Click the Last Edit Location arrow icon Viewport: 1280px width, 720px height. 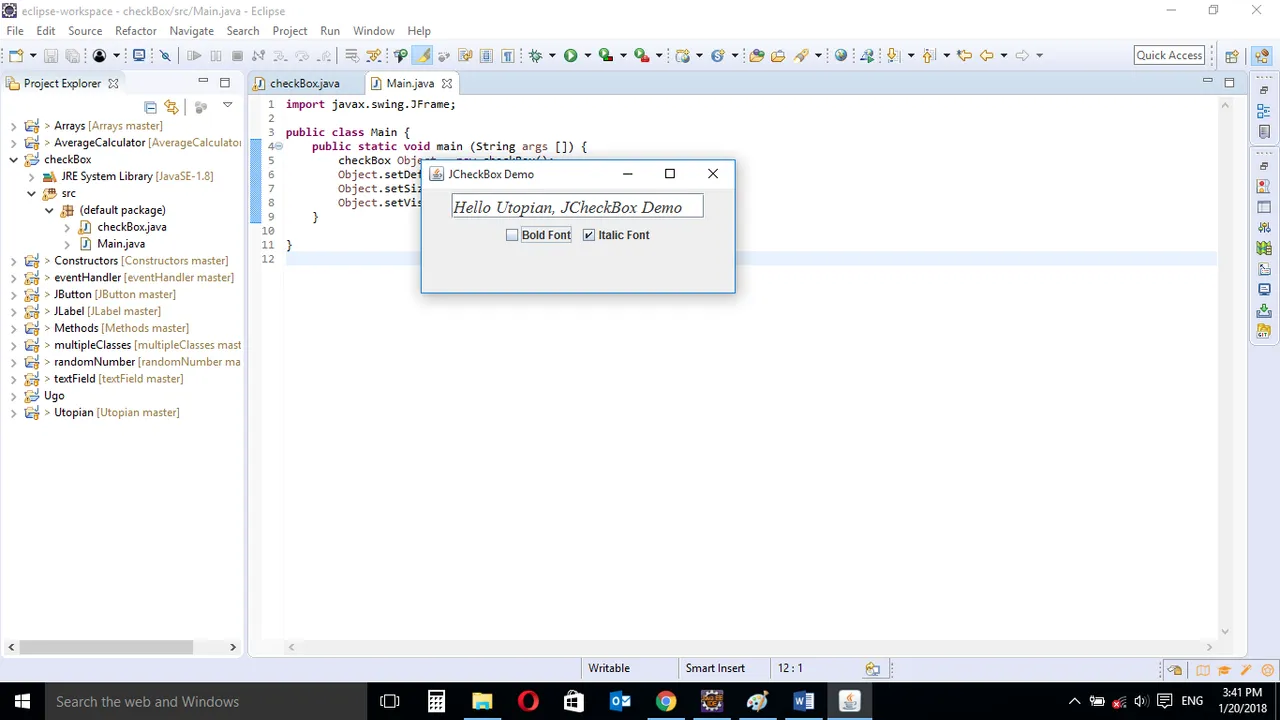pyautogui.click(x=964, y=56)
